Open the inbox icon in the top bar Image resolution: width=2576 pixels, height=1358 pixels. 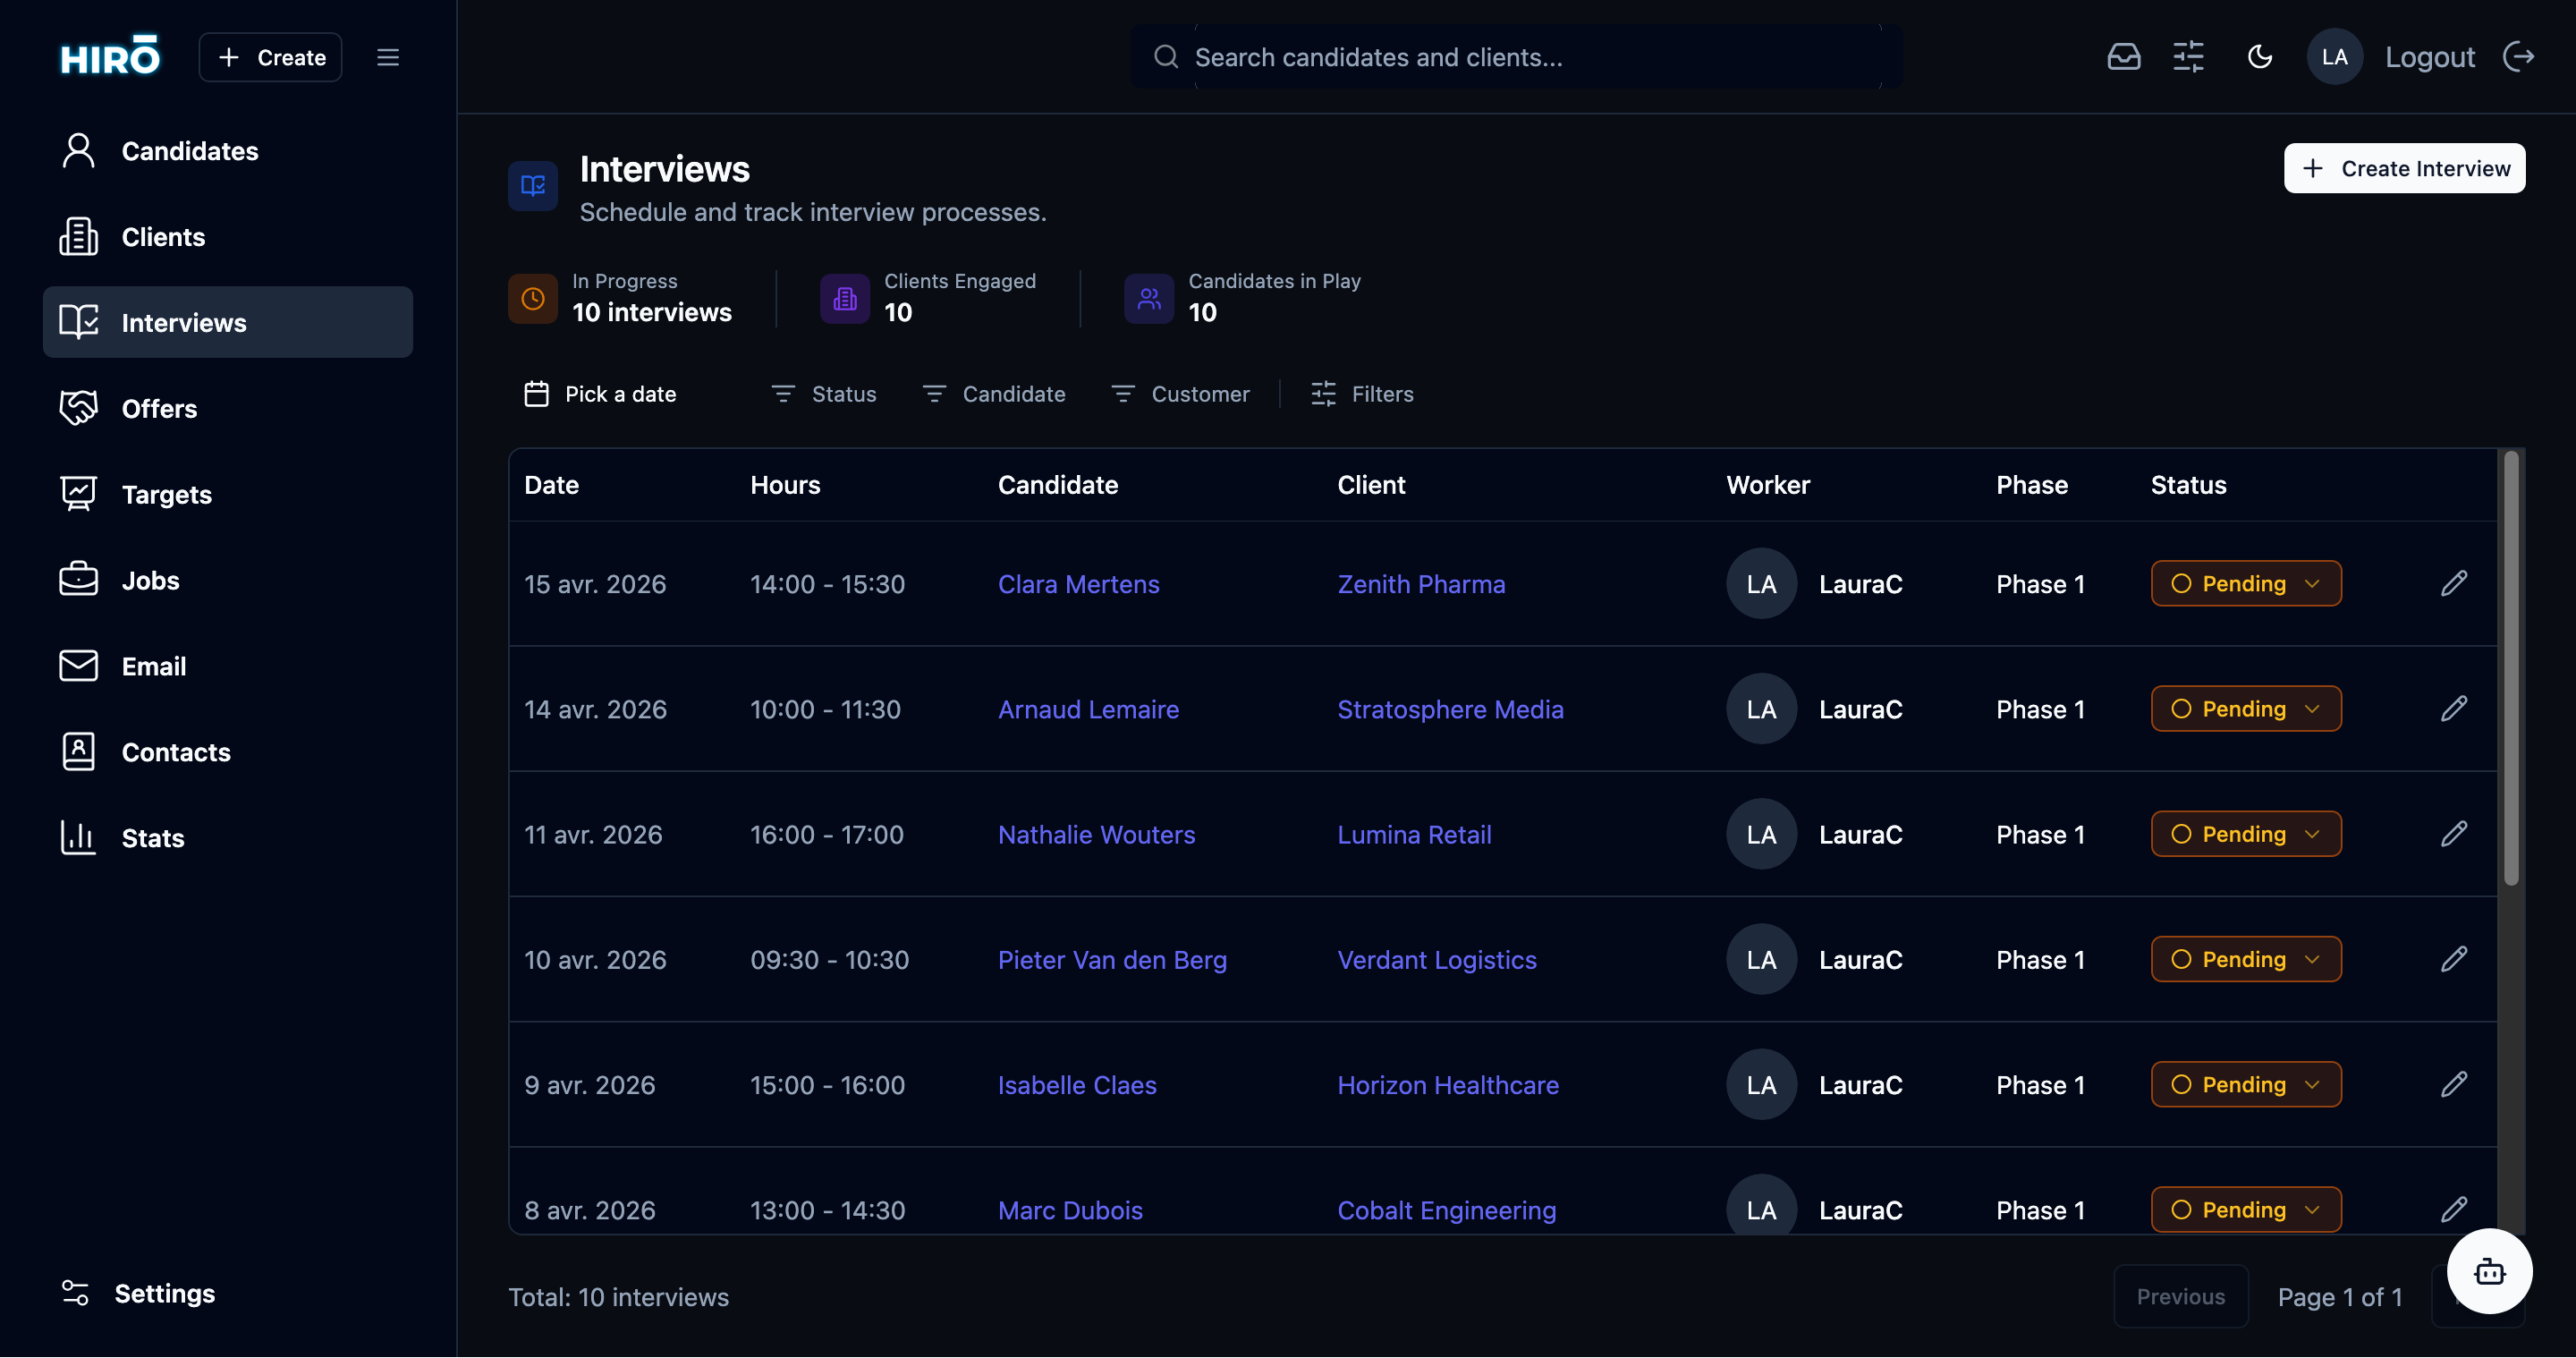[2124, 57]
